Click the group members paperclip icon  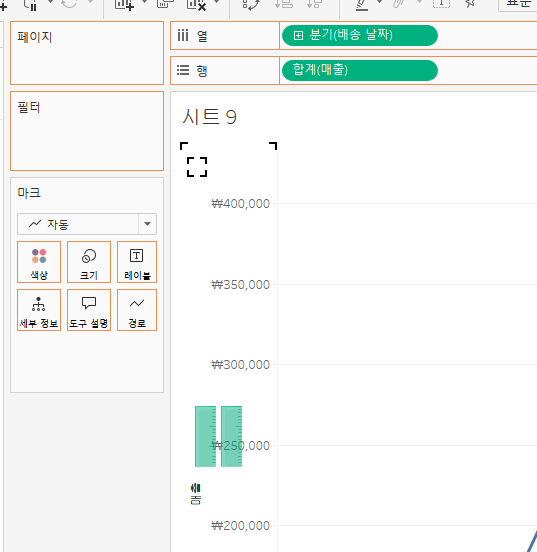click(x=399, y=4)
